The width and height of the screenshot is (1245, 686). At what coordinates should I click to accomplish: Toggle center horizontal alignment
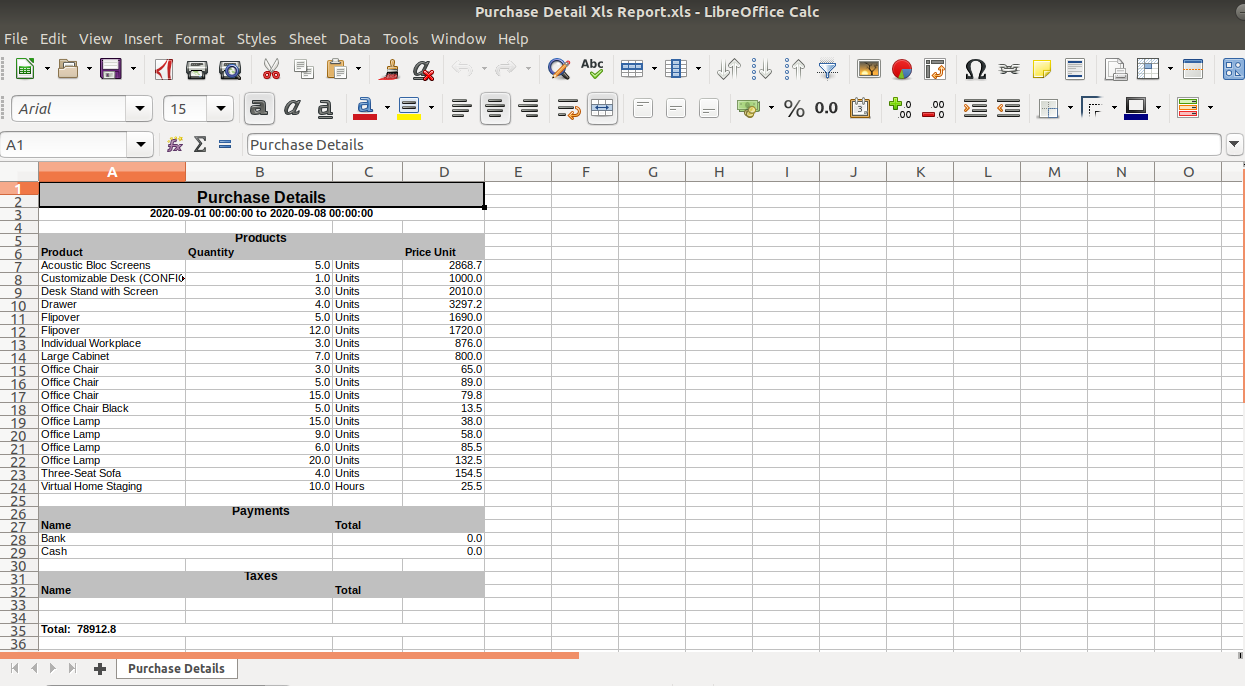tap(495, 108)
